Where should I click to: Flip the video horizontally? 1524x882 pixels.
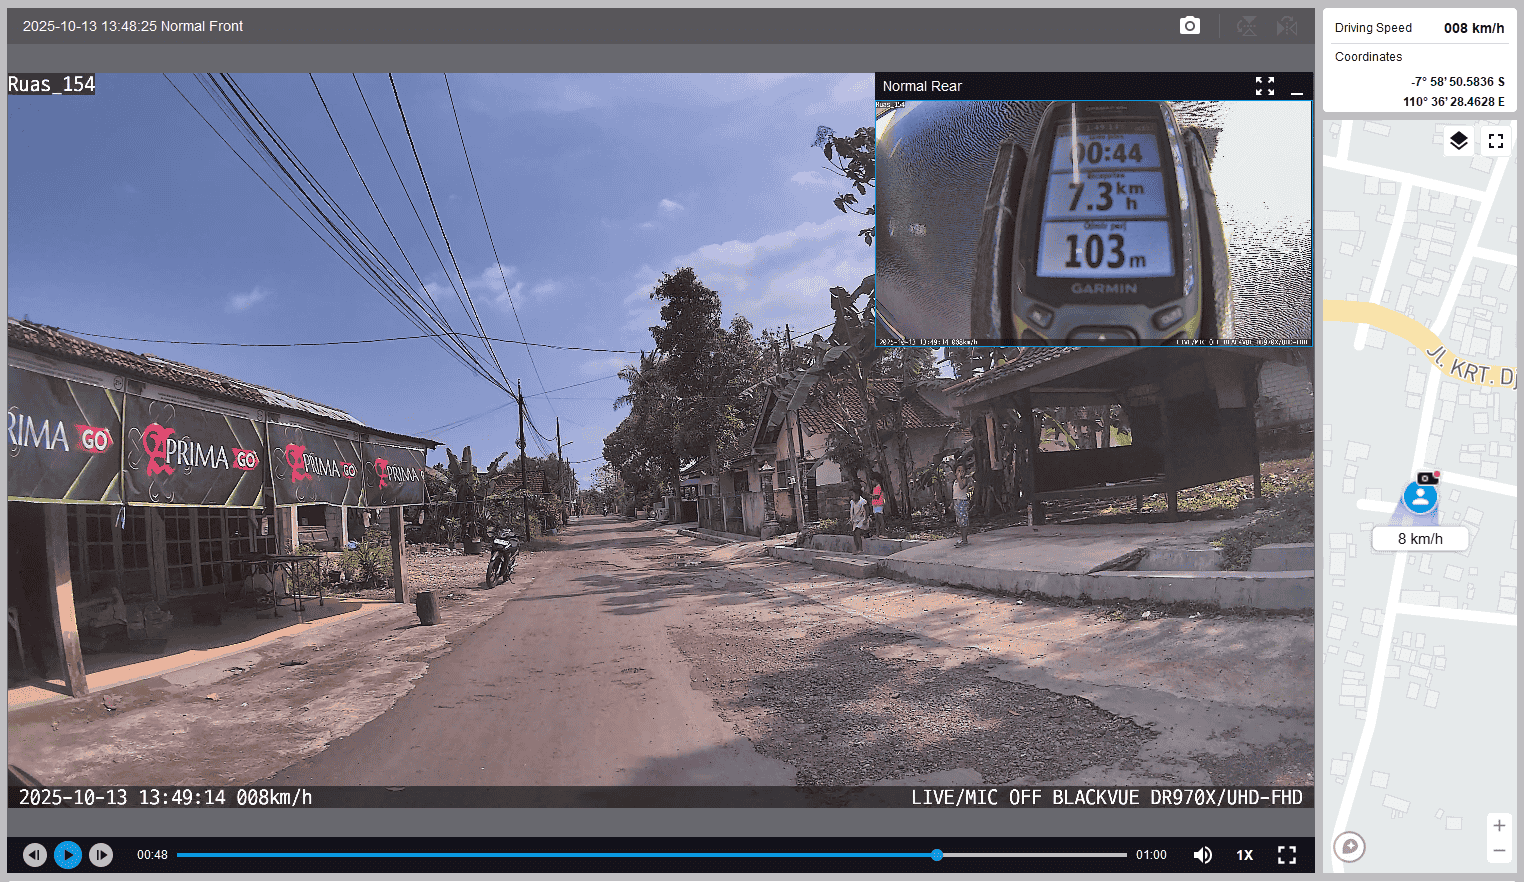pos(1287,26)
